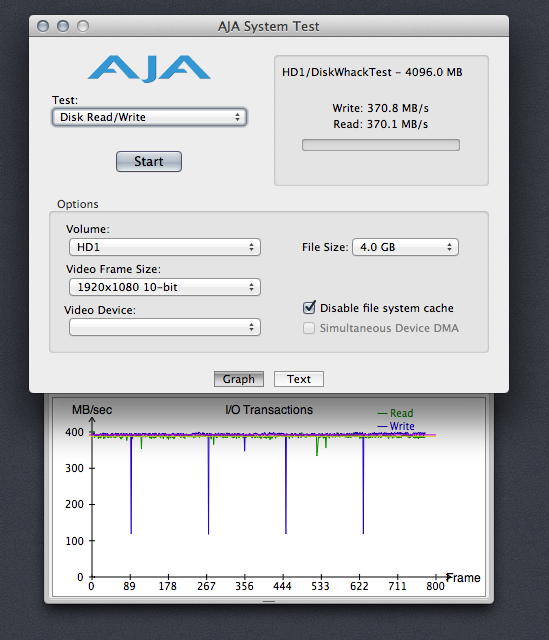Click the 444 frame tick label
The height and width of the screenshot is (640, 549).
pyautogui.click(x=282, y=587)
